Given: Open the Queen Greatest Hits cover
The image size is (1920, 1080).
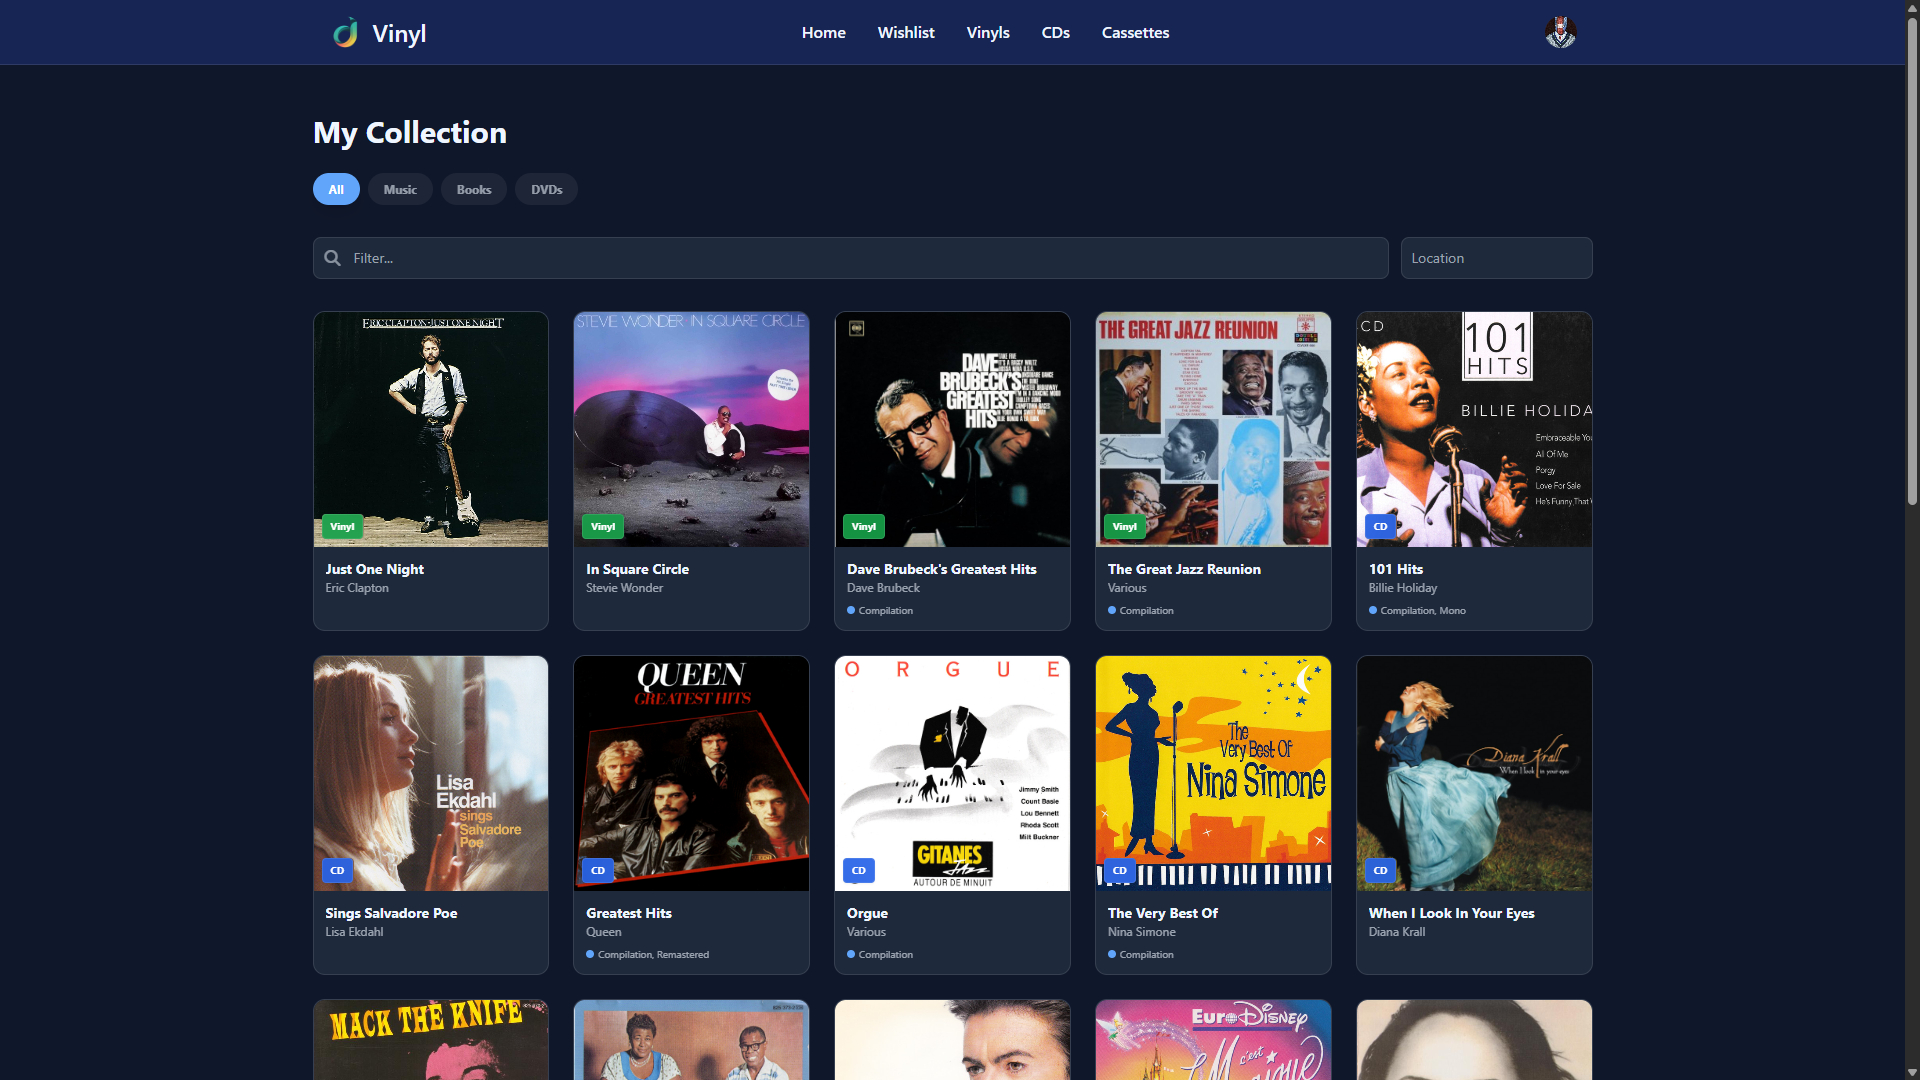Looking at the screenshot, I should click(691, 773).
